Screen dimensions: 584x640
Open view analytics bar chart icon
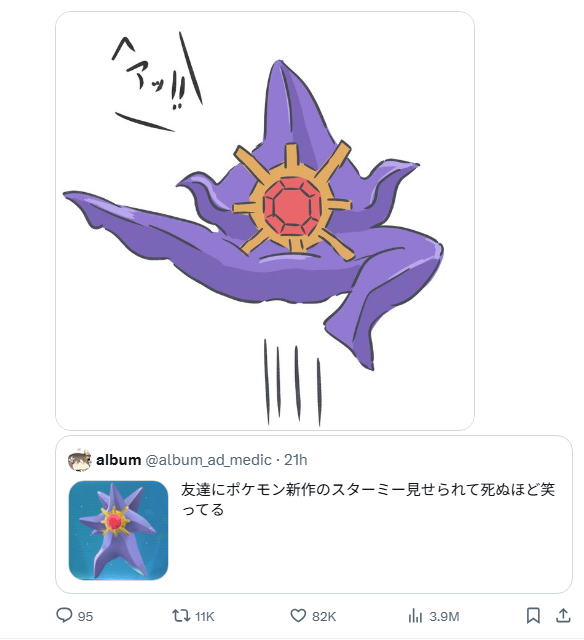point(415,616)
